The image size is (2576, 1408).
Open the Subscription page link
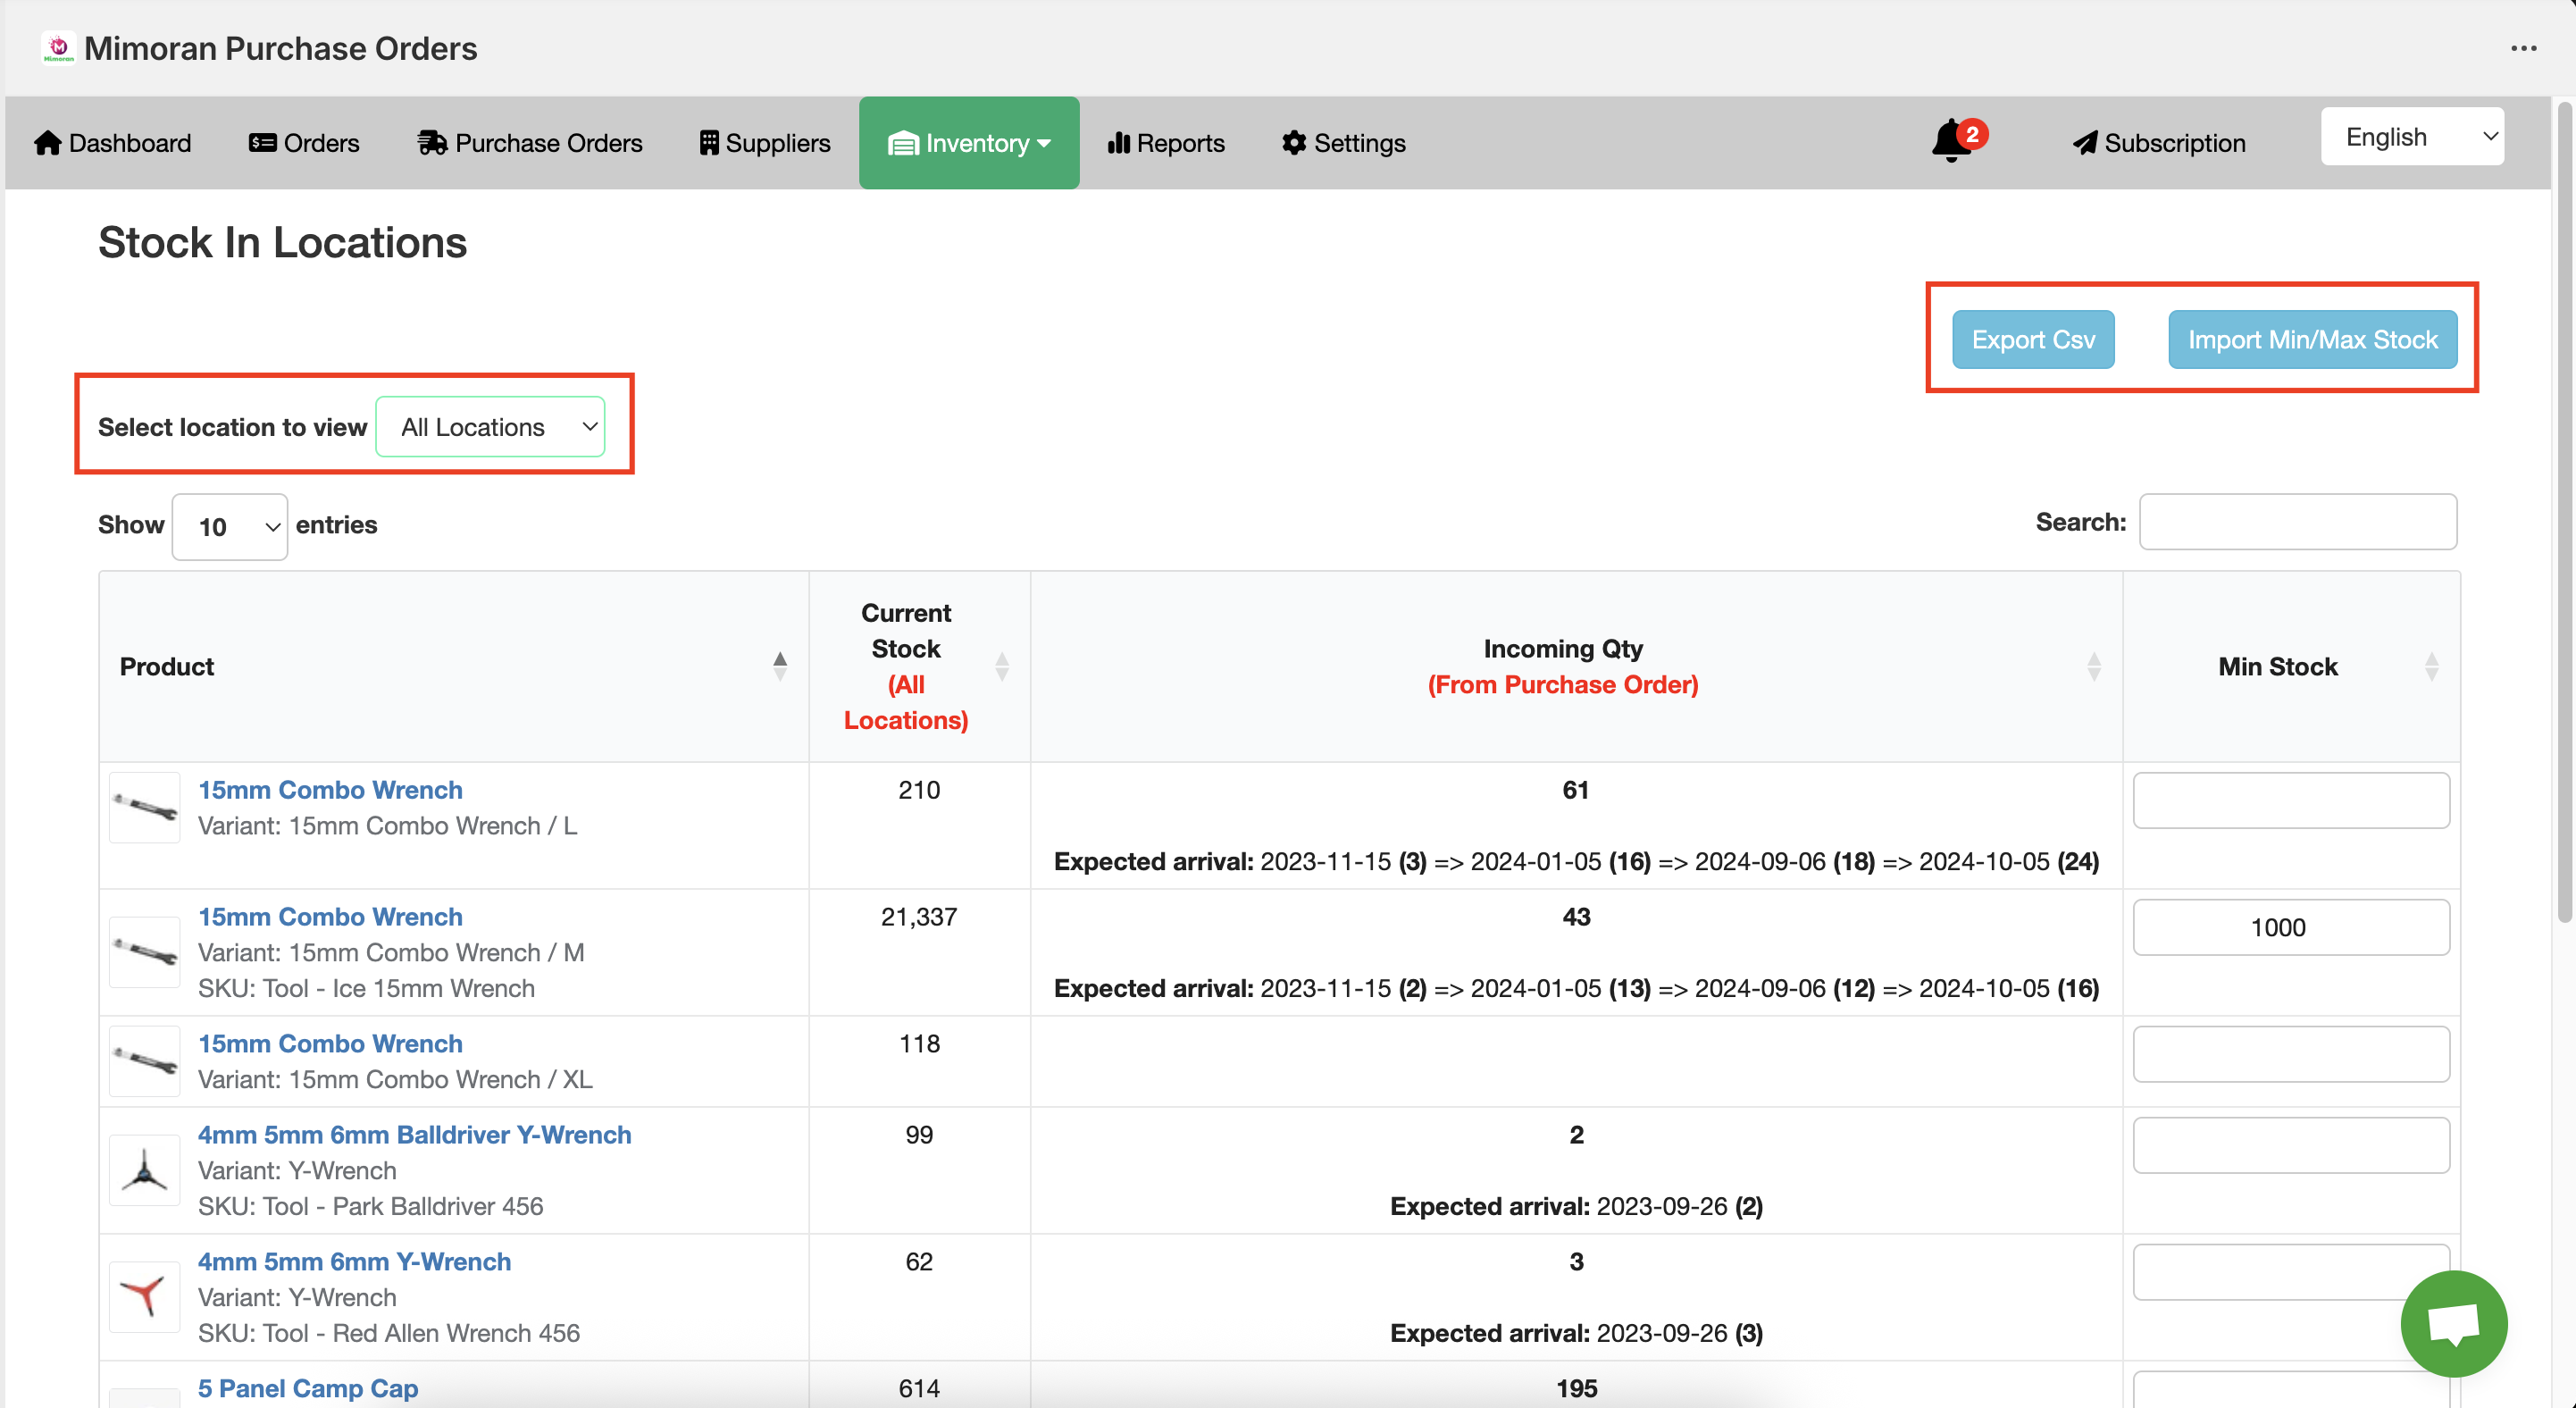coord(2160,143)
